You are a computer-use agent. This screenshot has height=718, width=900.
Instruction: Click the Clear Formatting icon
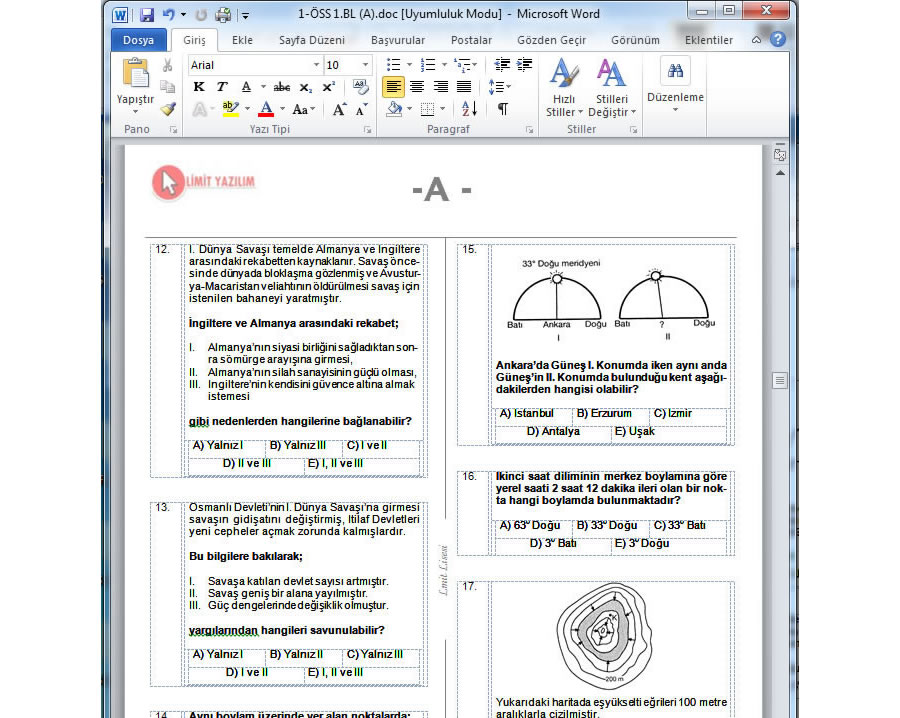pos(362,87)
